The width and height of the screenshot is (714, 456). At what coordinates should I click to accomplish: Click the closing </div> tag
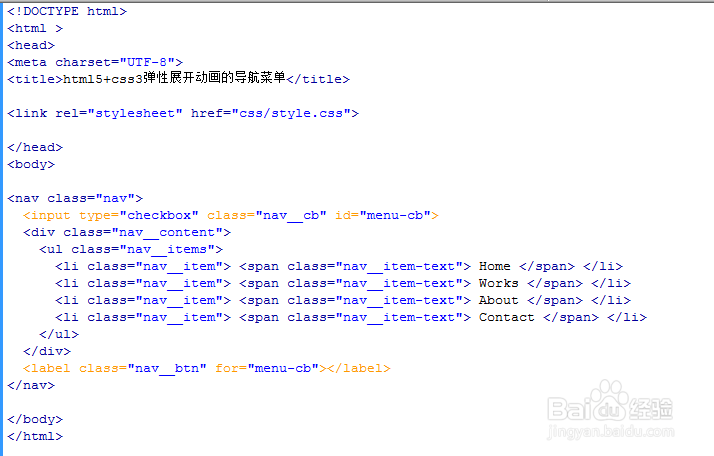pyautogui.click(x=47, y=351)
